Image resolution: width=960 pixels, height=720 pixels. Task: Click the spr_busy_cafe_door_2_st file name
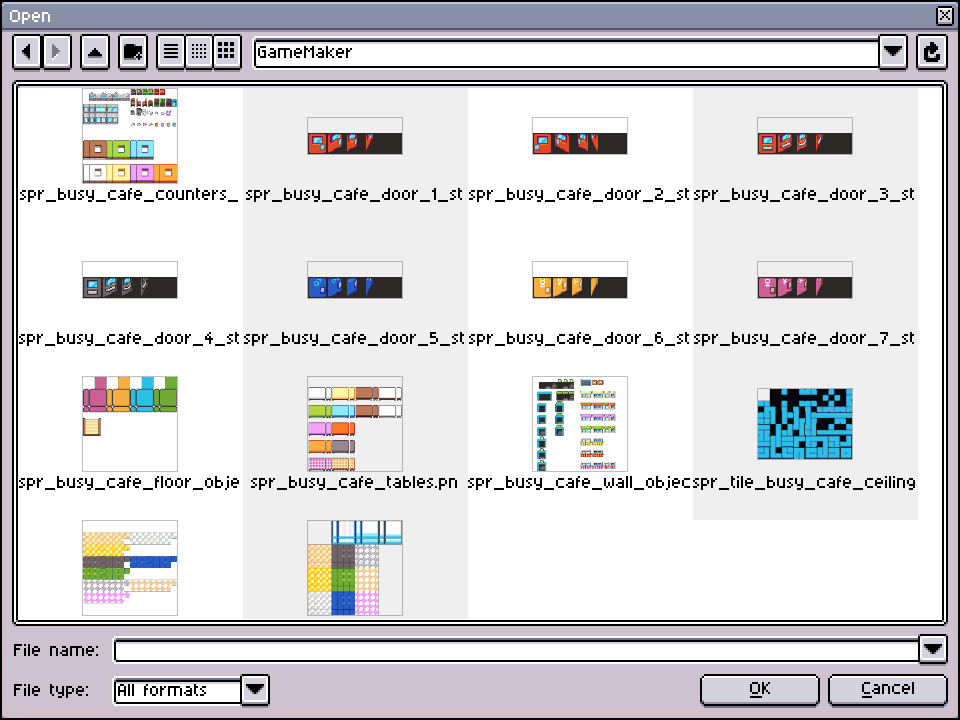(579, 195)
